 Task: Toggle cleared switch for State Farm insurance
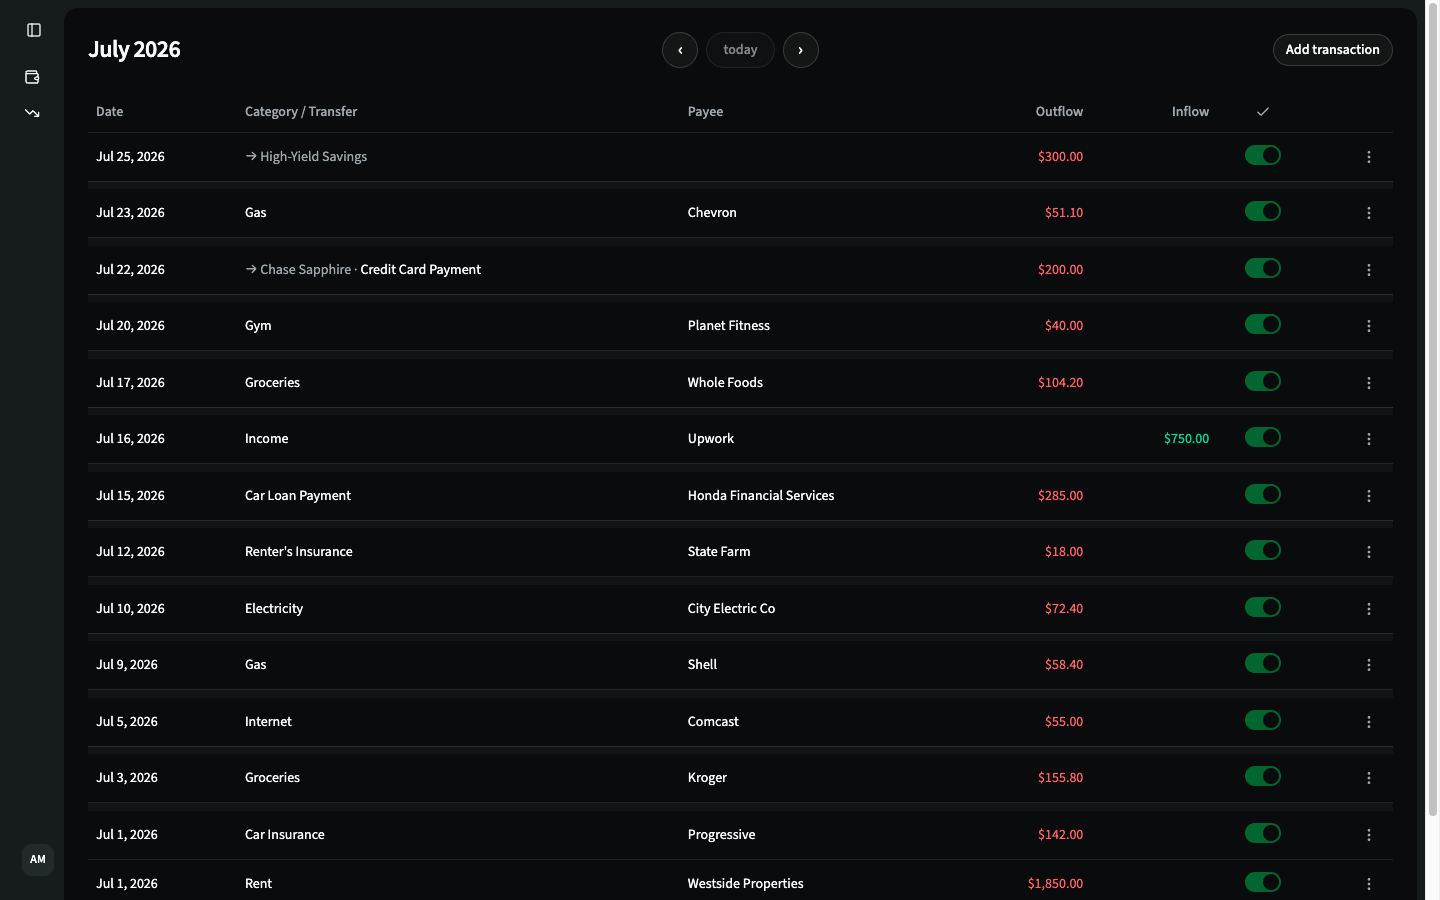click(1263, 550)
